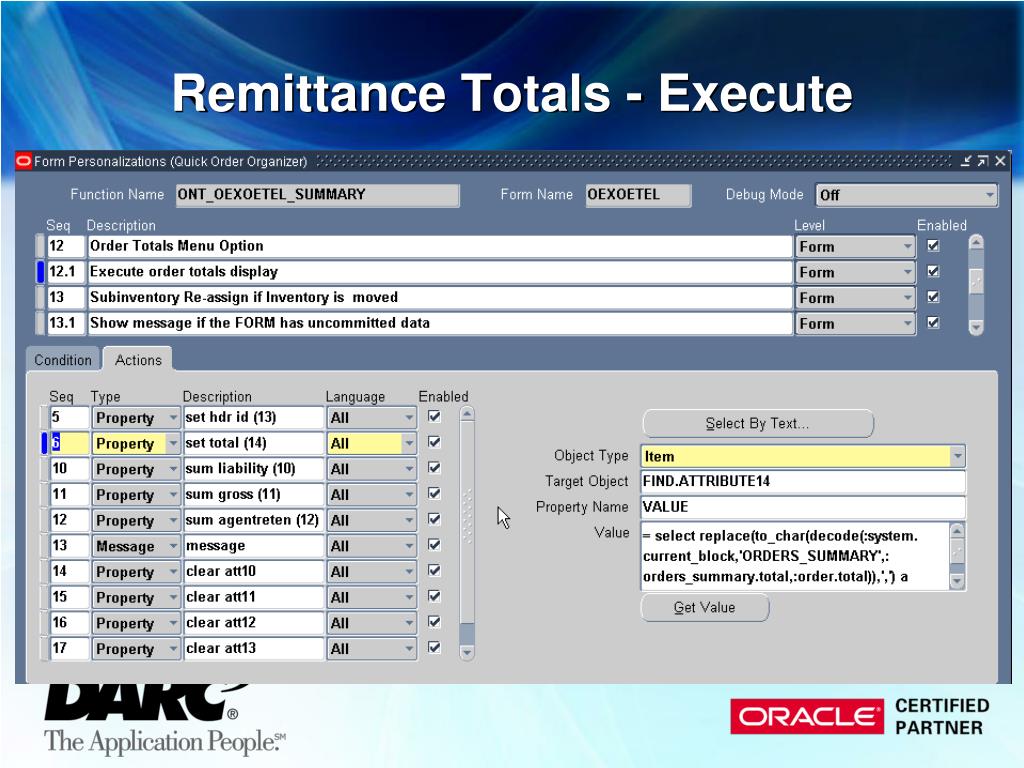
Task: Click the Form Name field OEXOETEL
Action: click(x=638, y=195)
